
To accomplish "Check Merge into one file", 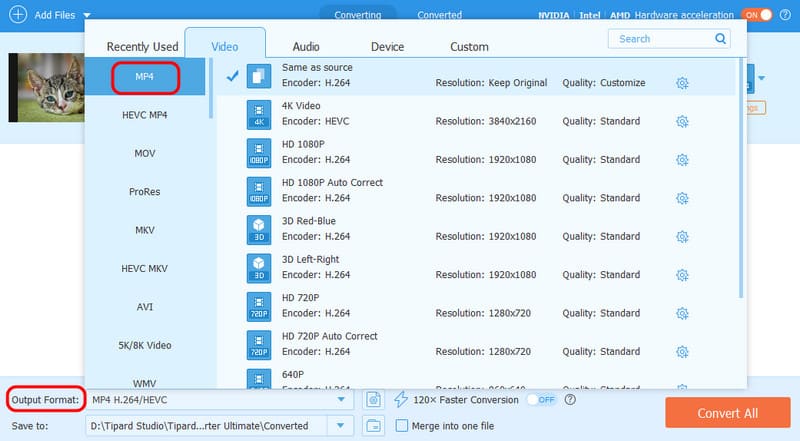I will [x=402, y=426].
